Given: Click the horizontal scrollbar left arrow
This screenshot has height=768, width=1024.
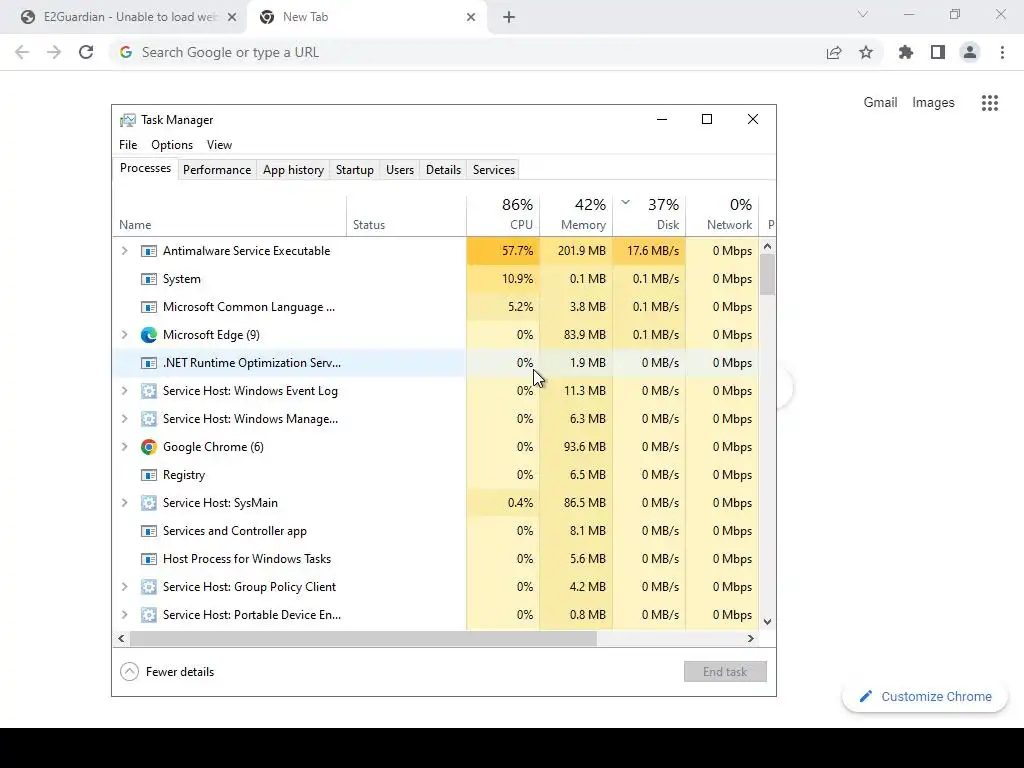Looking at the screenshot, I should click(121, 638).
